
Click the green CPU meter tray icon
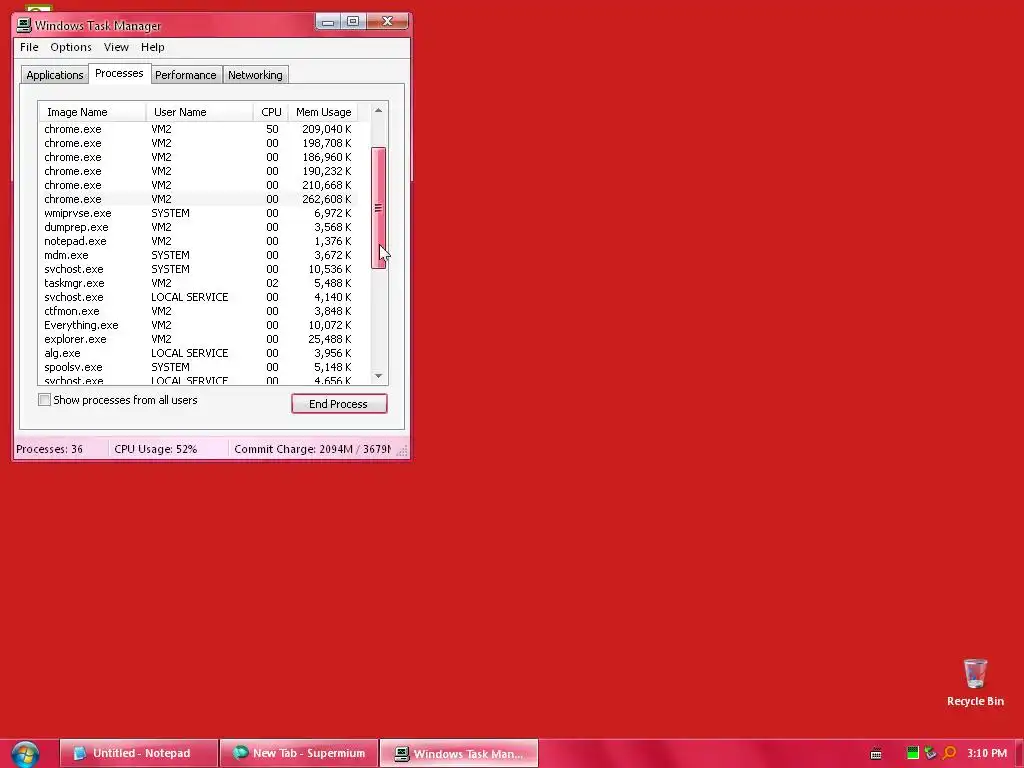click(912, 753)
